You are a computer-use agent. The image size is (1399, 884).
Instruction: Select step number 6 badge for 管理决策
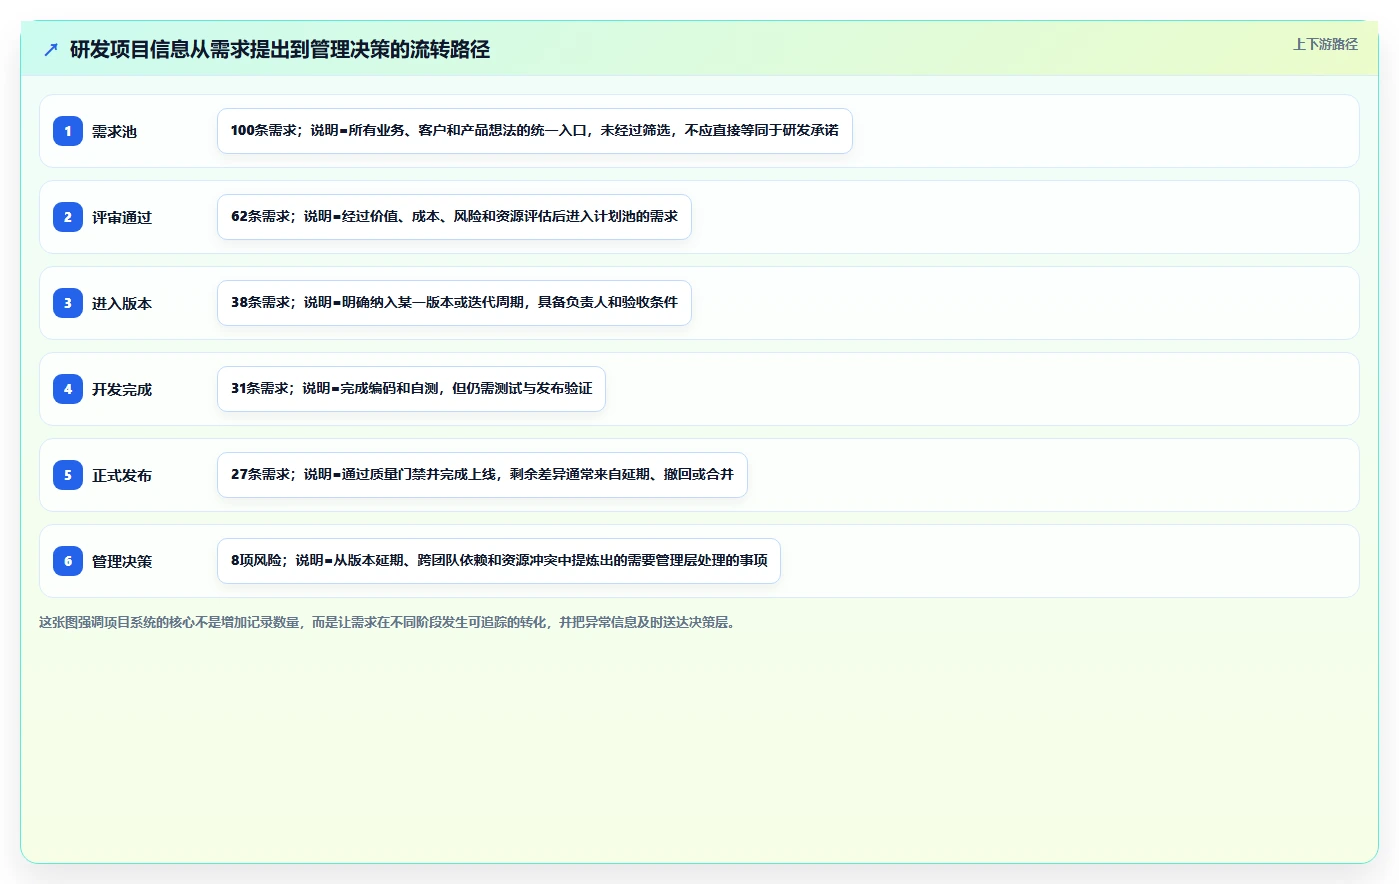click(68, 561)
